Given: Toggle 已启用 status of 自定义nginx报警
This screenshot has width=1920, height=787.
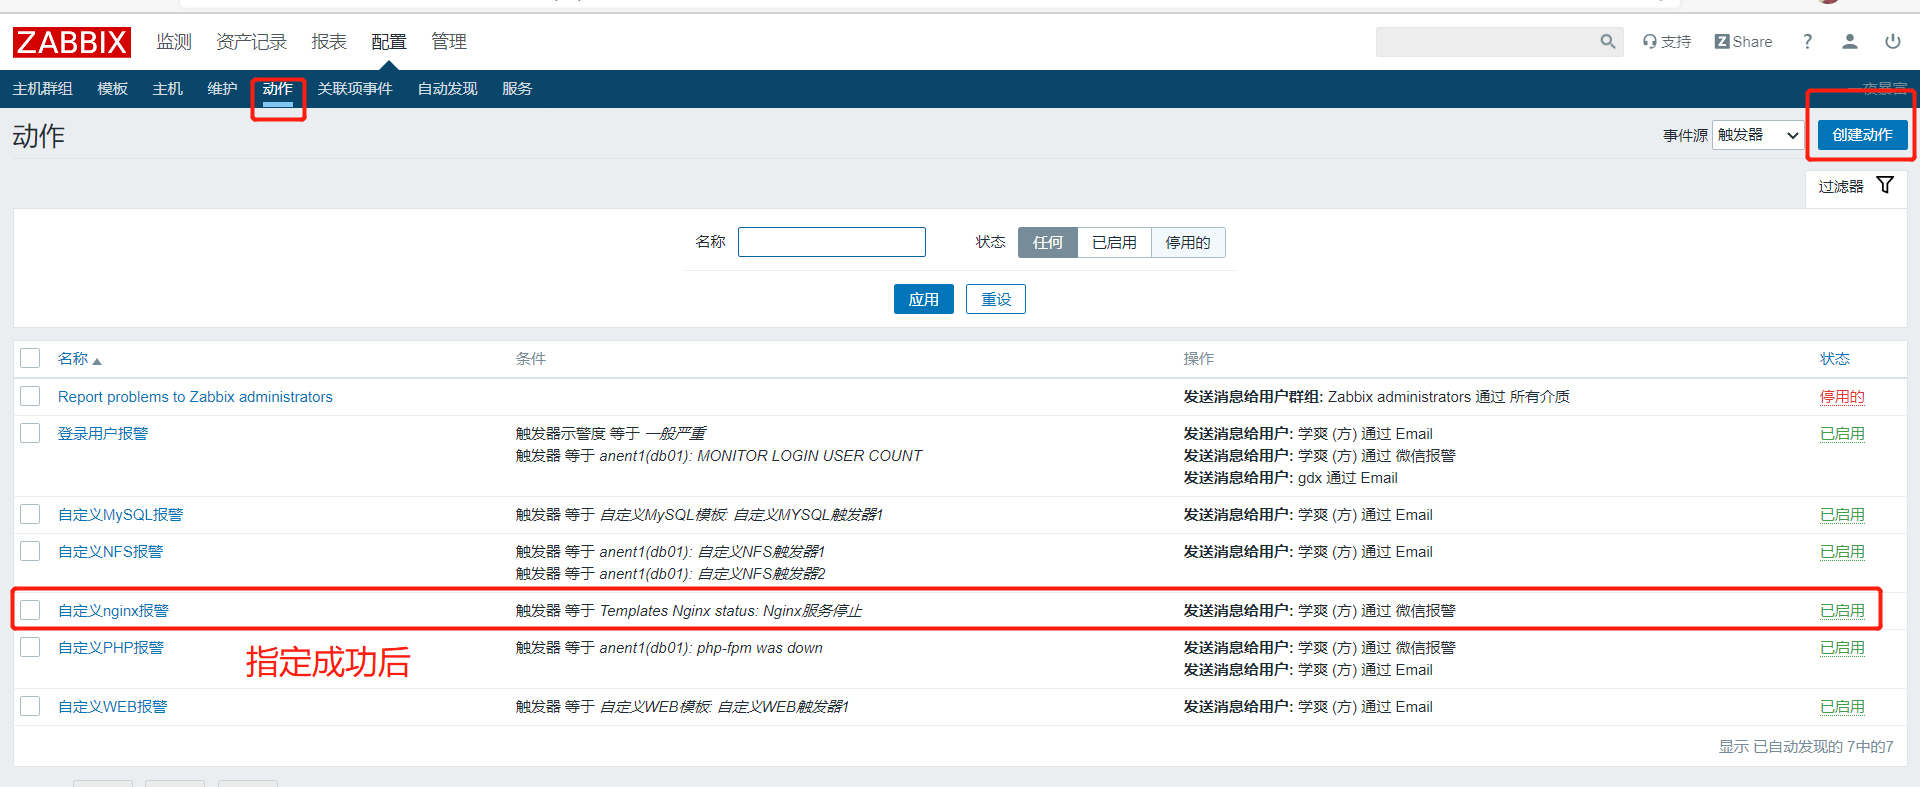Looking at the screenshot, I should pyautogui.click(x=1842, y=611).
